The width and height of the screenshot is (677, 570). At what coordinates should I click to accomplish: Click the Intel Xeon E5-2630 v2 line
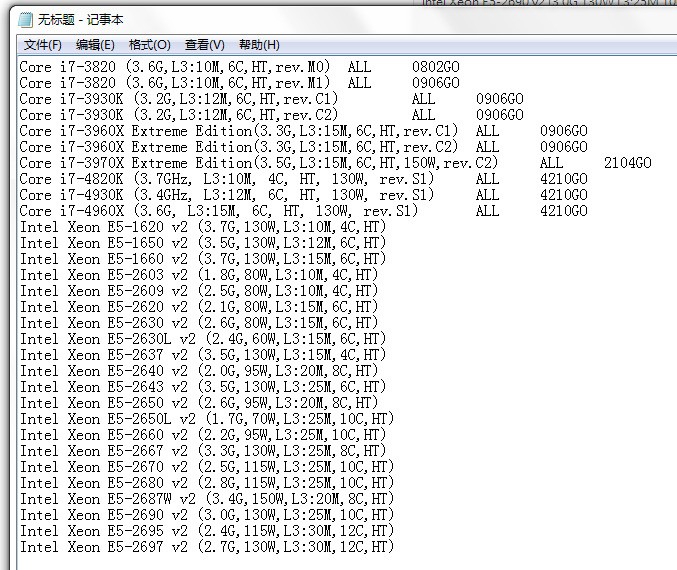click(199, 323)
